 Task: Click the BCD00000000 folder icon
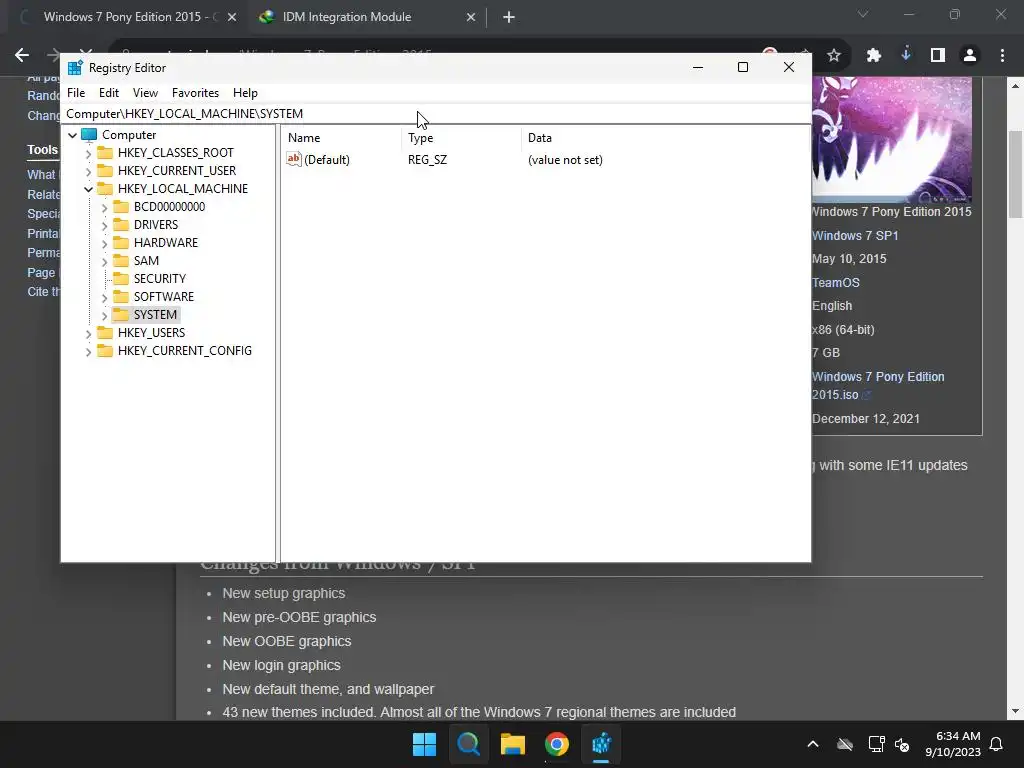(x=121, y=207)
